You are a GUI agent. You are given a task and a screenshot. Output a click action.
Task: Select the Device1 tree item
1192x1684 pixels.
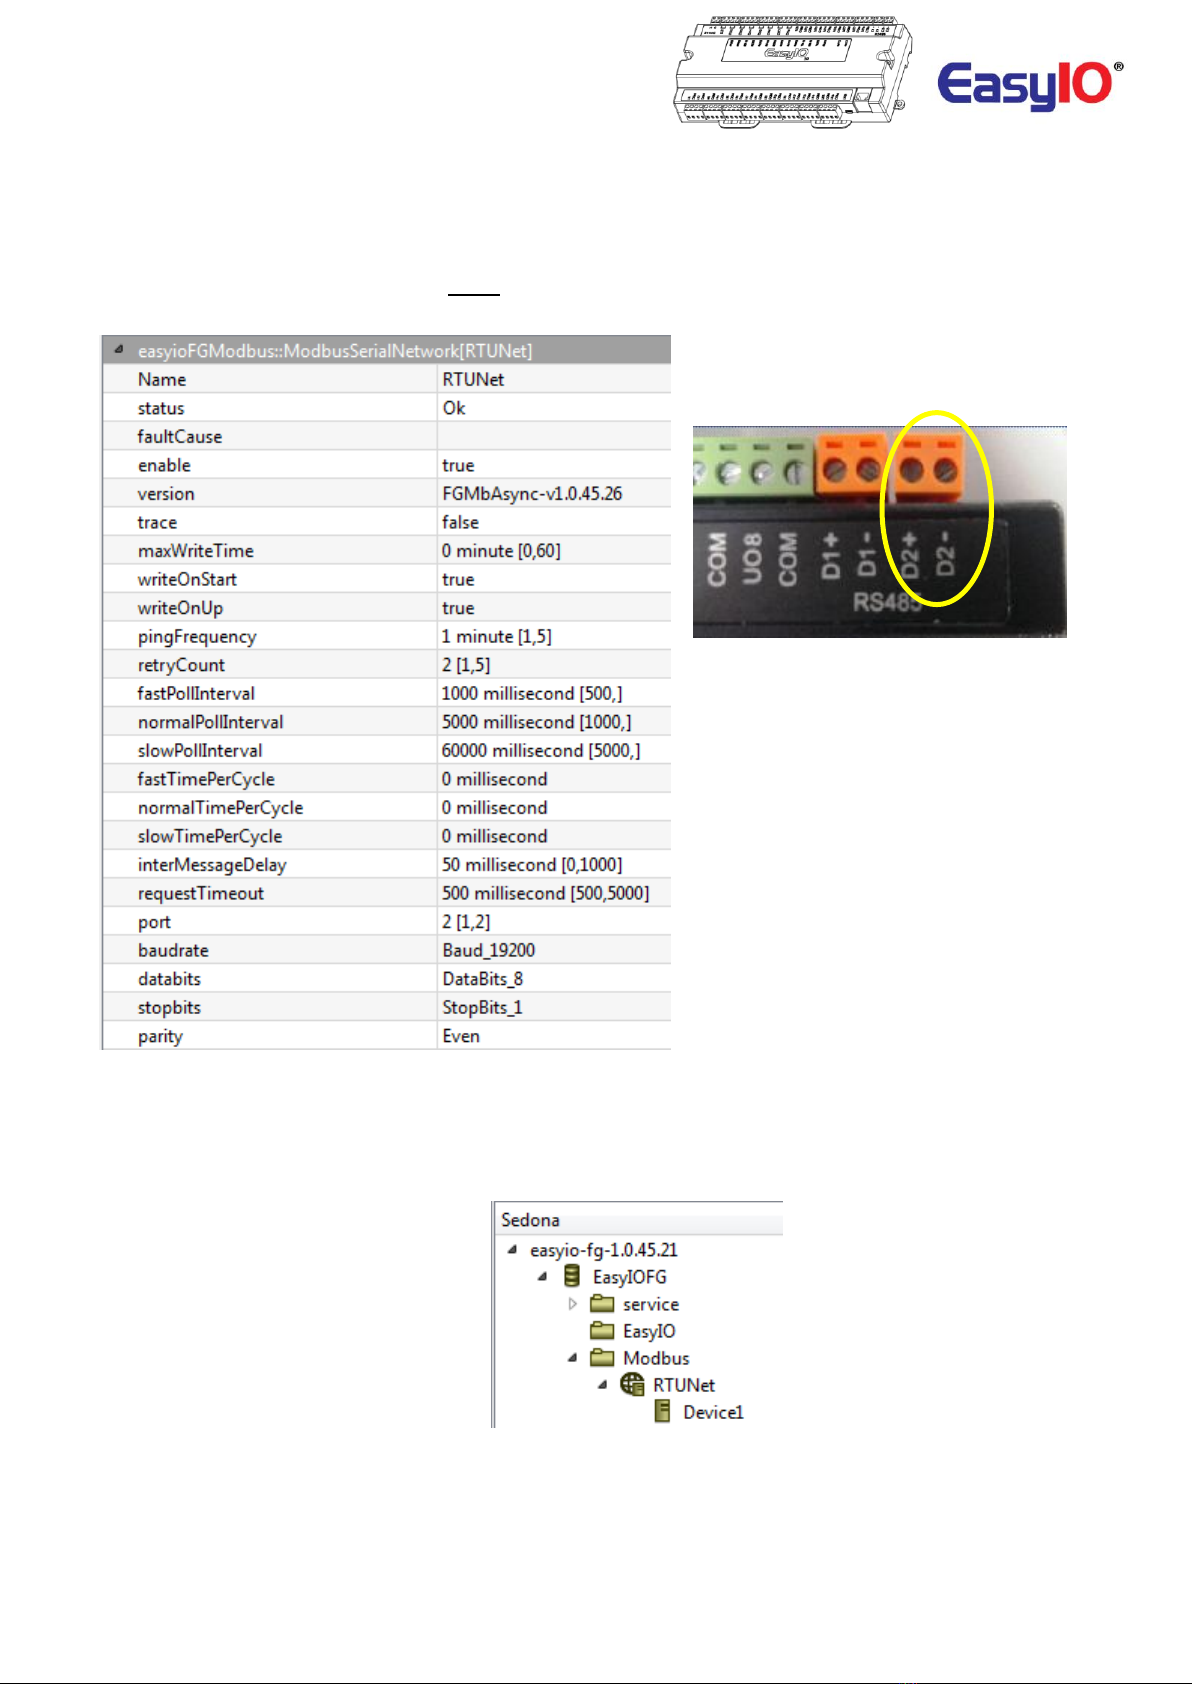point(713,1412)
